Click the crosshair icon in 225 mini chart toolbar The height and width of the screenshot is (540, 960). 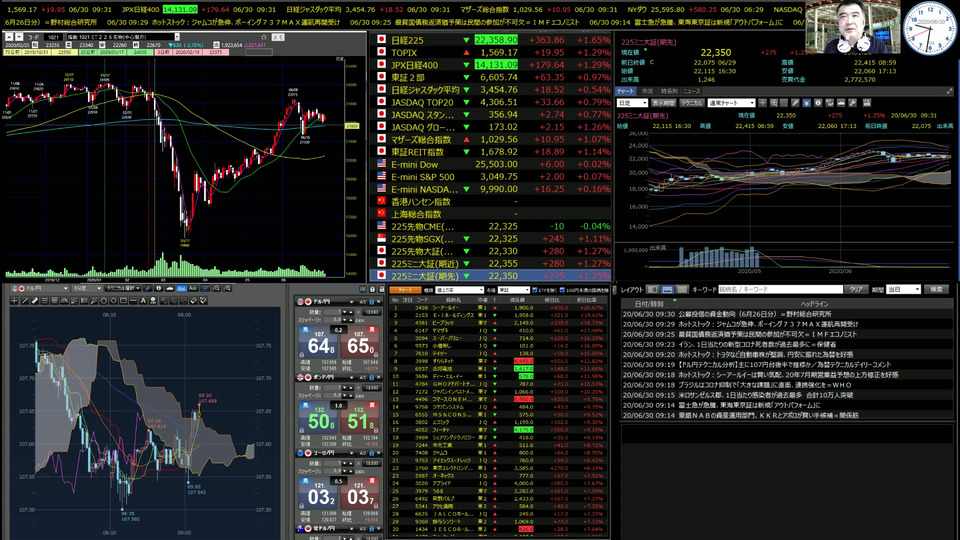[x=762, y=103]
